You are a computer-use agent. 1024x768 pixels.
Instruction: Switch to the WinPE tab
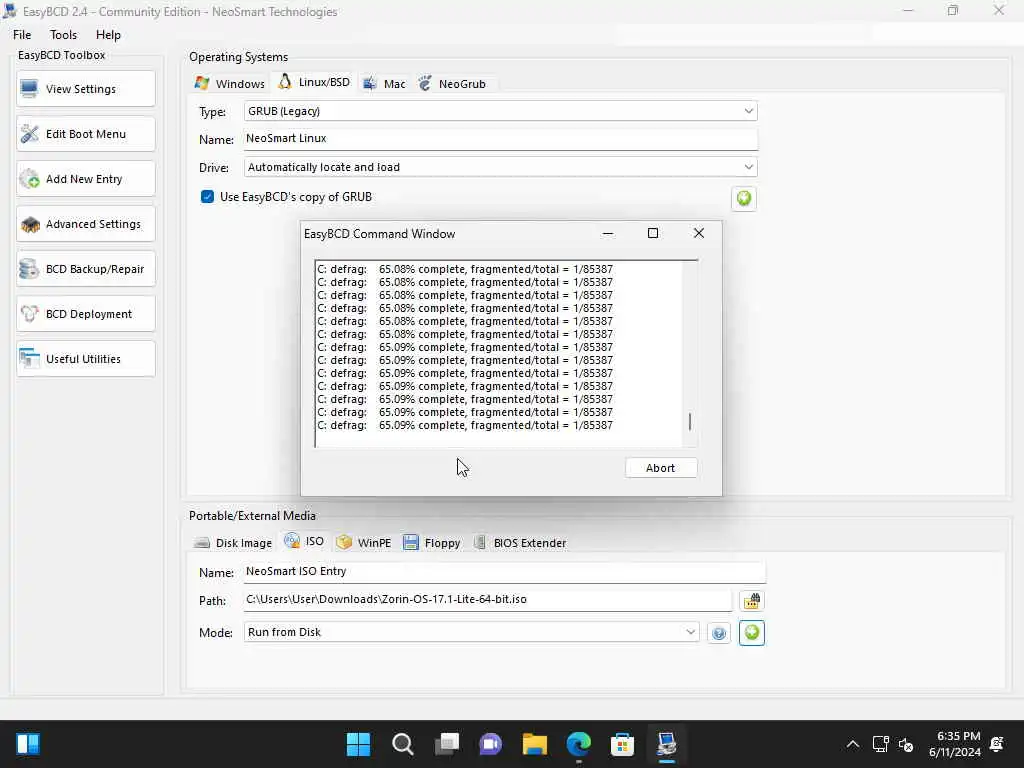pos(364,543)
